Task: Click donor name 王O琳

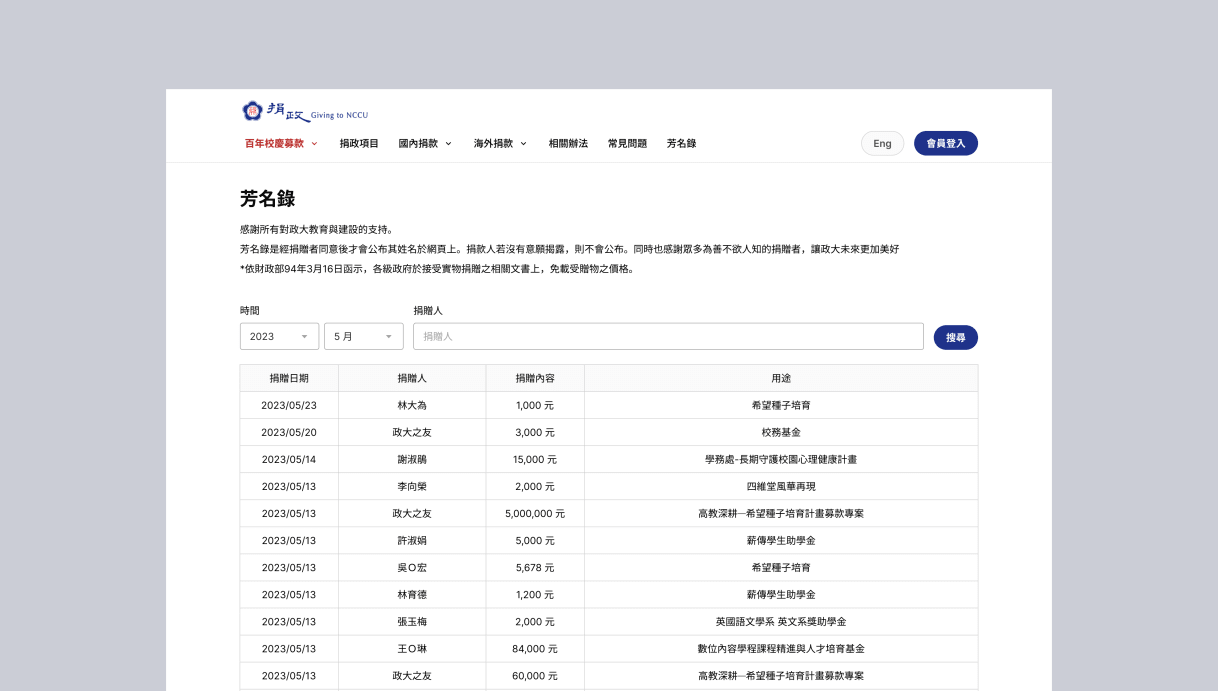Action: 412,648
